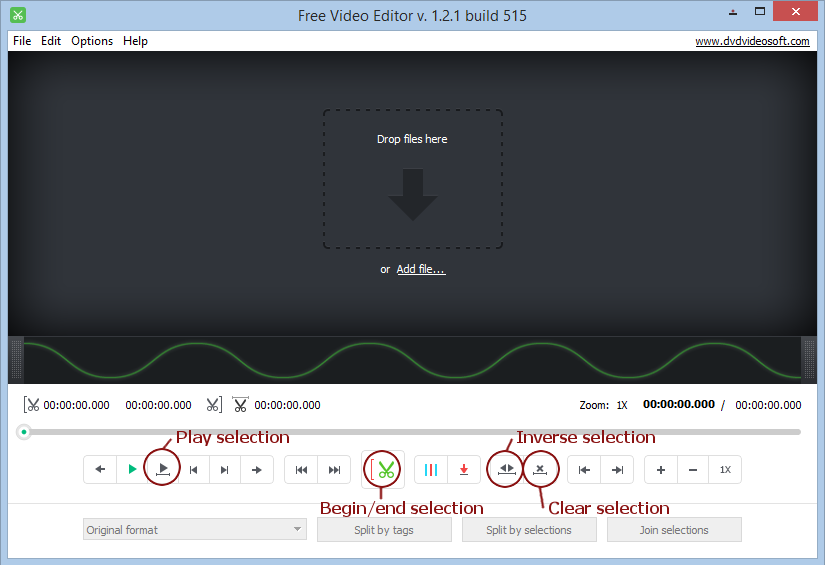Click the Add file... link

421,269
